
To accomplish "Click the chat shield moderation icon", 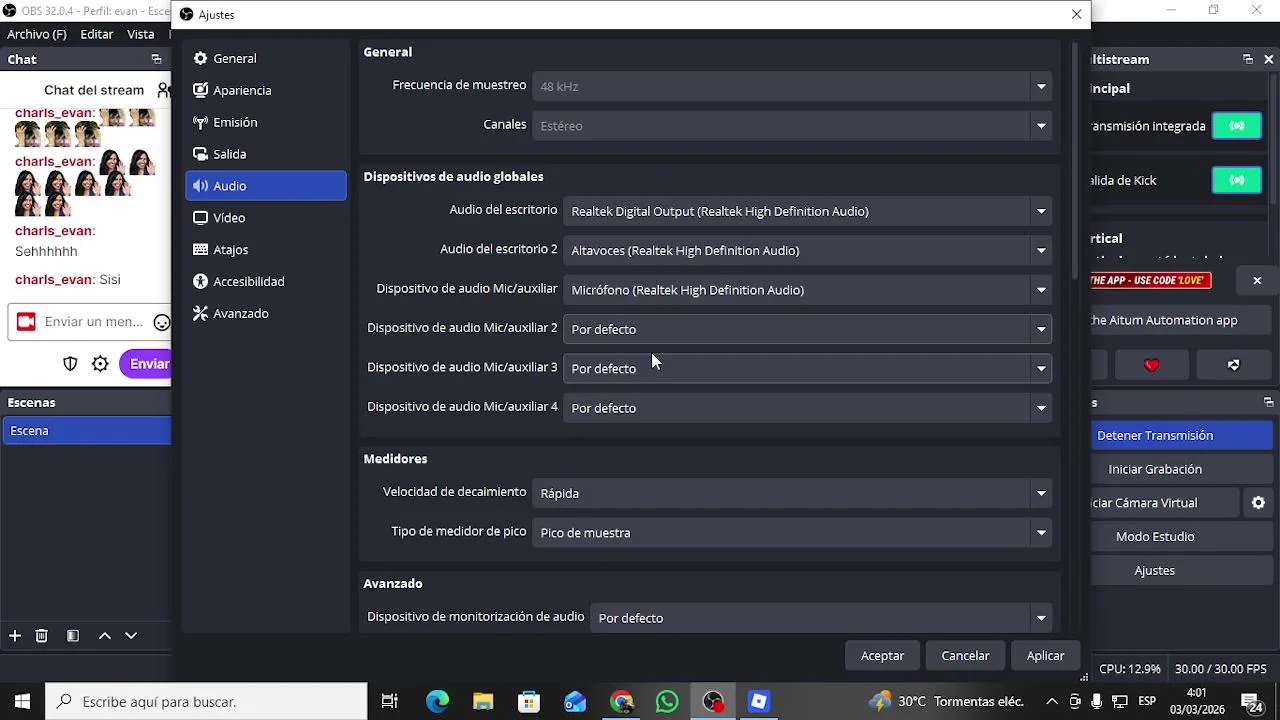I will [70, 364].
